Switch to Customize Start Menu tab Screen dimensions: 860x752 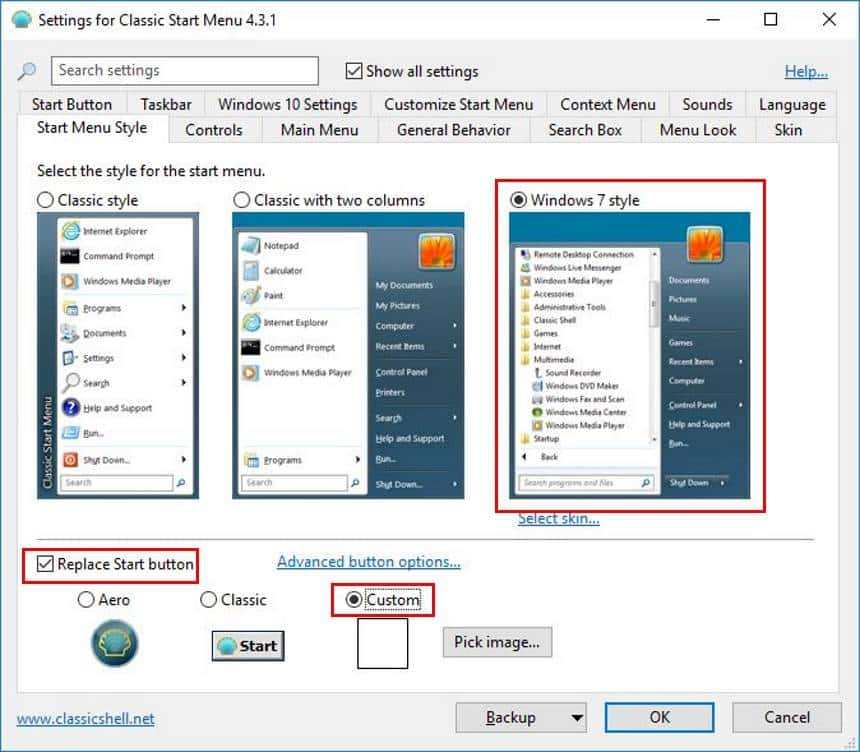coord(459,104)
